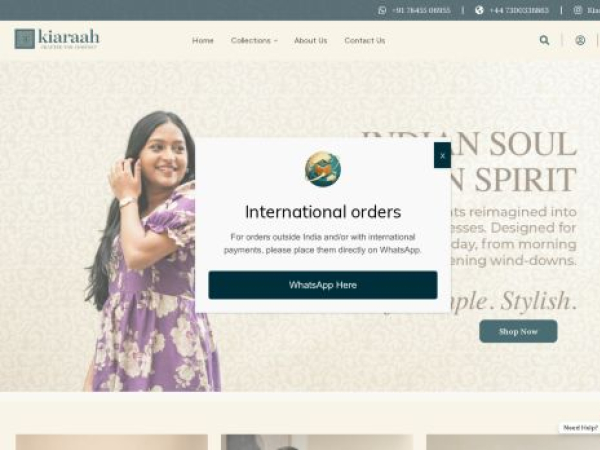Image resolution: width=600 pixels, height=450 pixels.
Task: Open the Contact Us page
Action: [365, 41]
